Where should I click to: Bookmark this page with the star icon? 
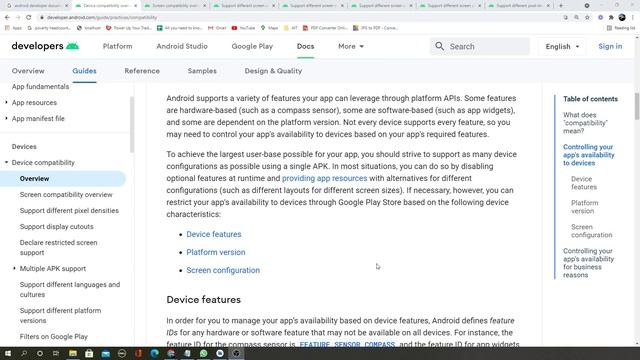pos(587,18)
